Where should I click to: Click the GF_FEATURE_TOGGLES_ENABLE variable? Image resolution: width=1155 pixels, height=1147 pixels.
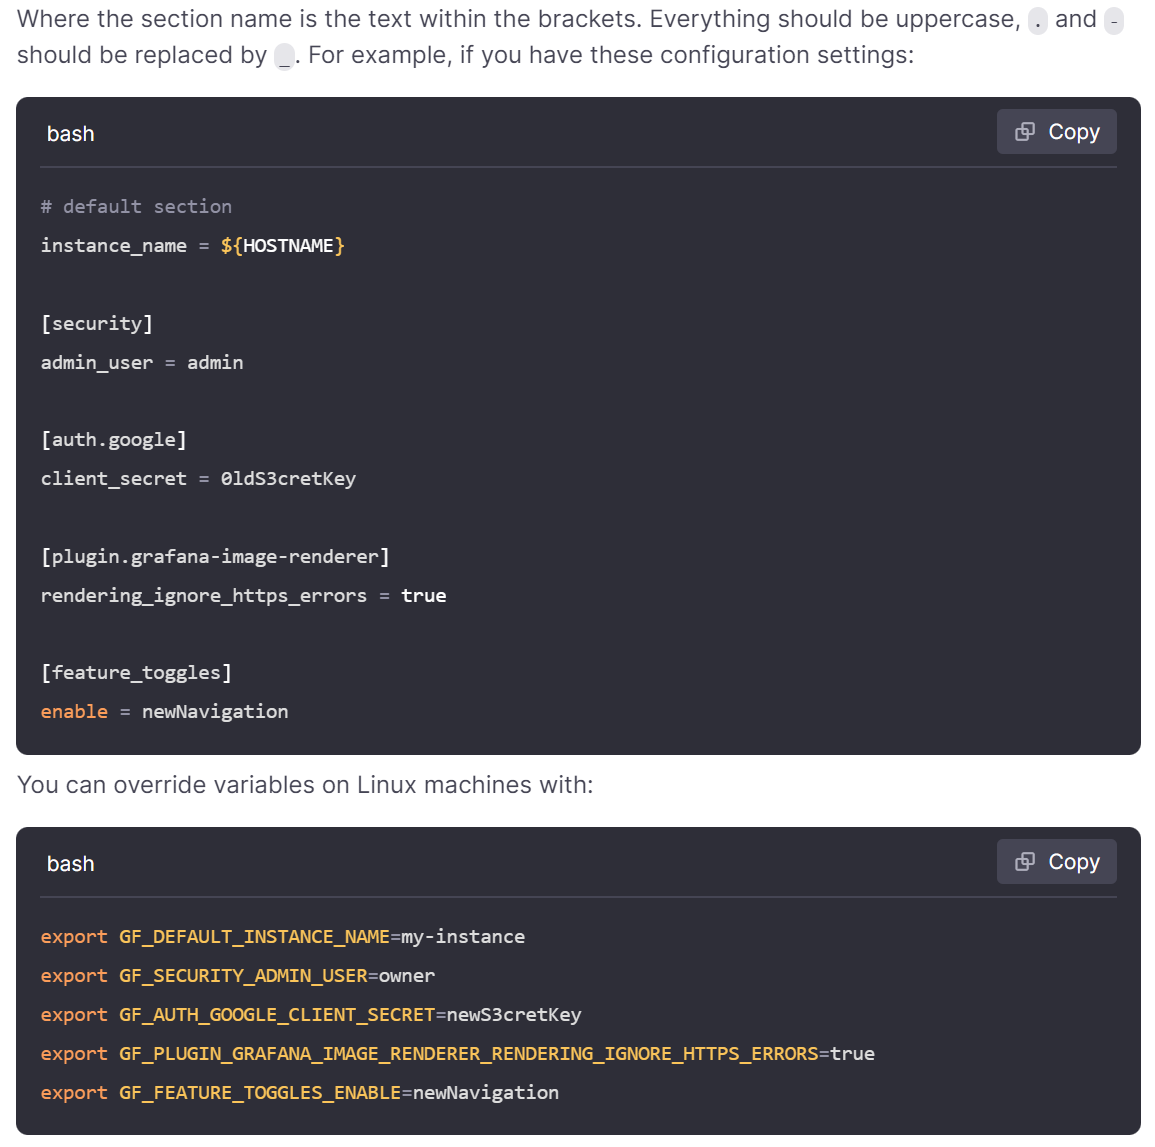[x=260, y=1093]
